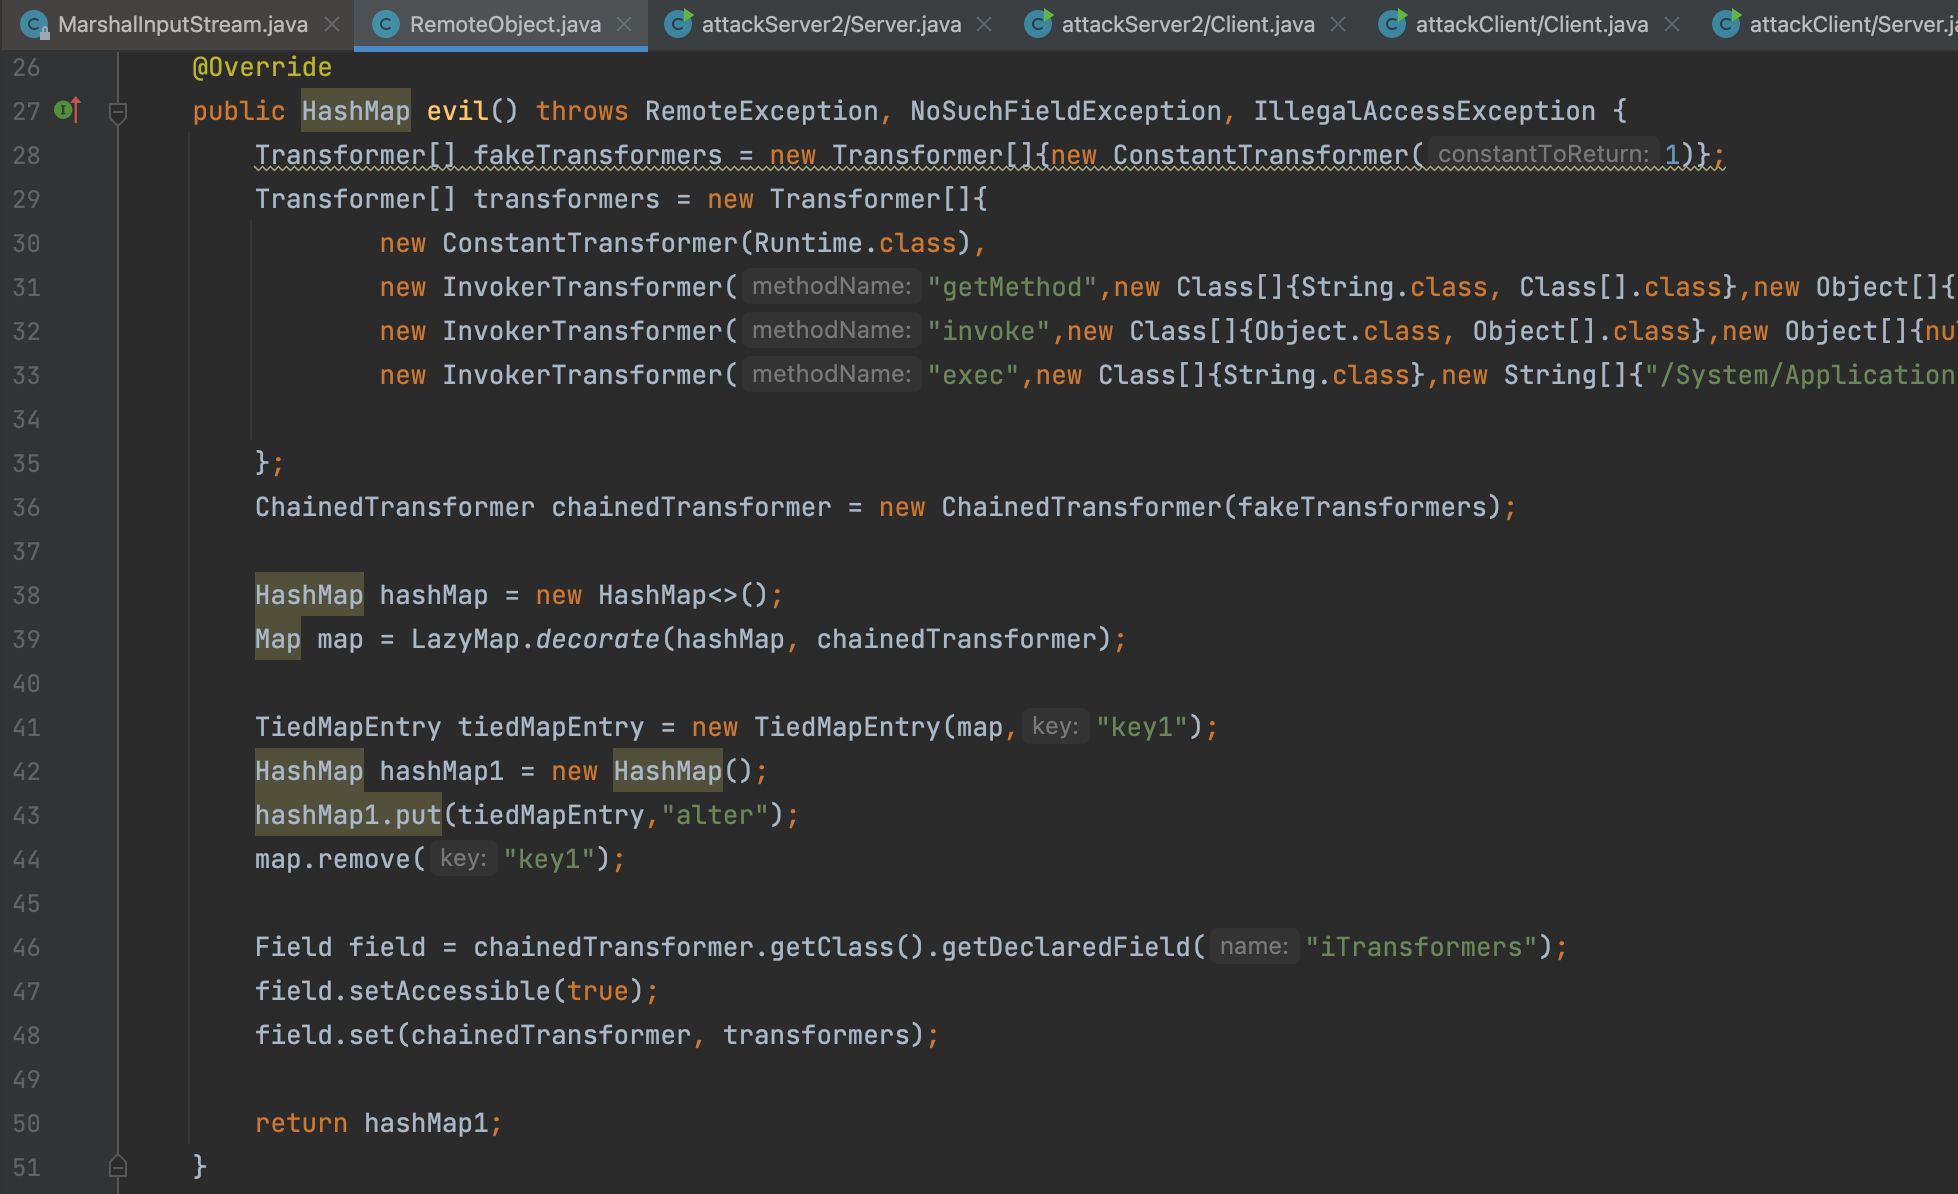Screen dimensions: 1958x1194
Task: Click LazyMap.decorate call
Action: pyautogui.click(x=535, y=639)
